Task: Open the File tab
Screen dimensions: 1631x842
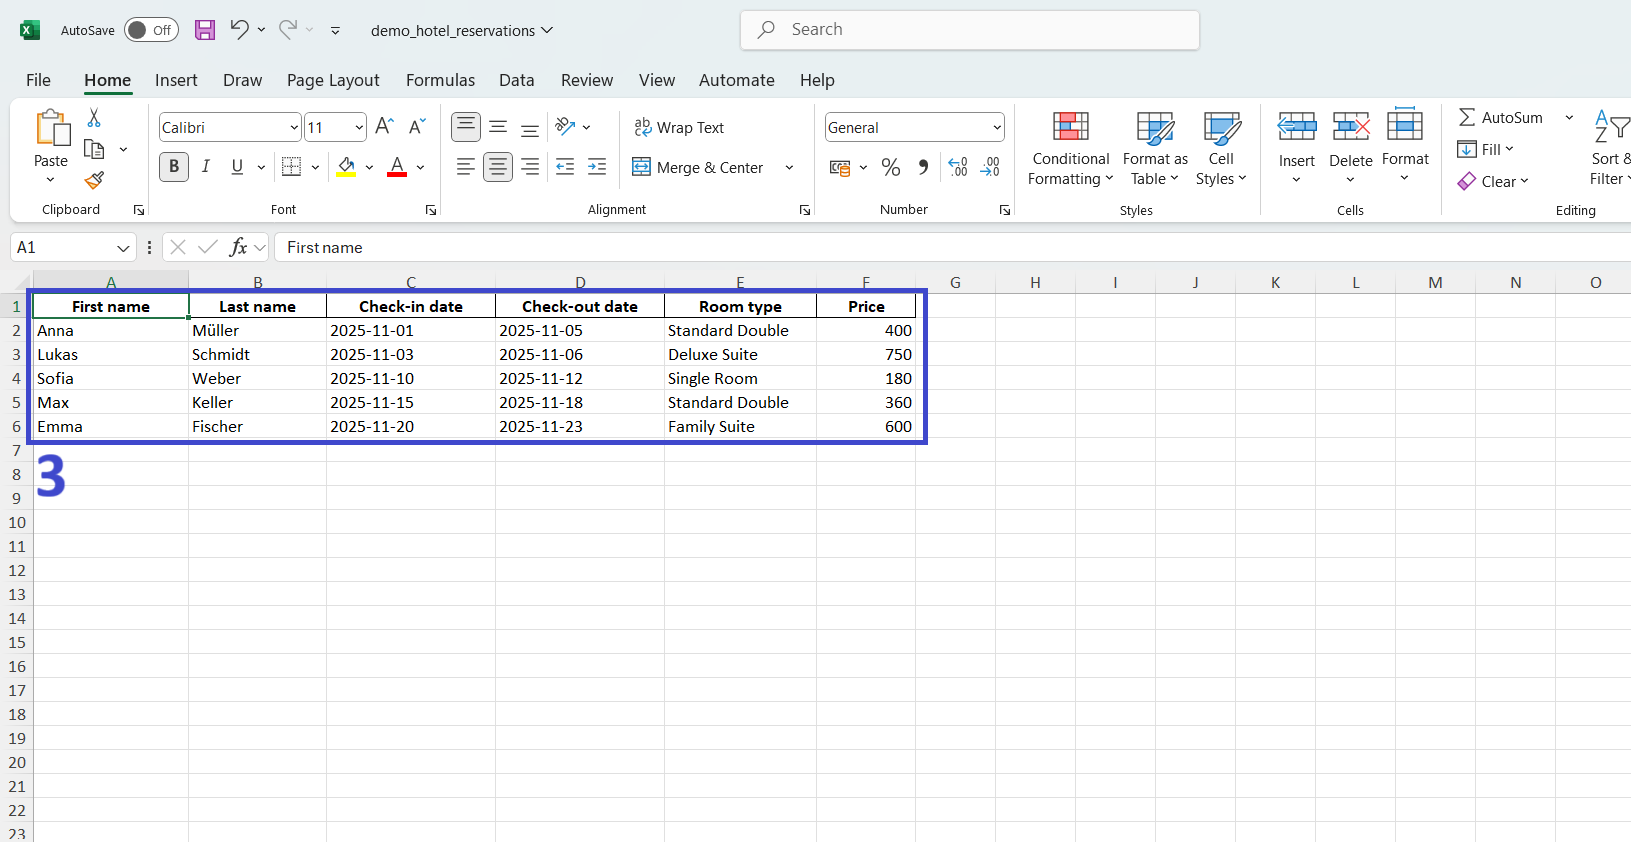Action: click(38, 80)
